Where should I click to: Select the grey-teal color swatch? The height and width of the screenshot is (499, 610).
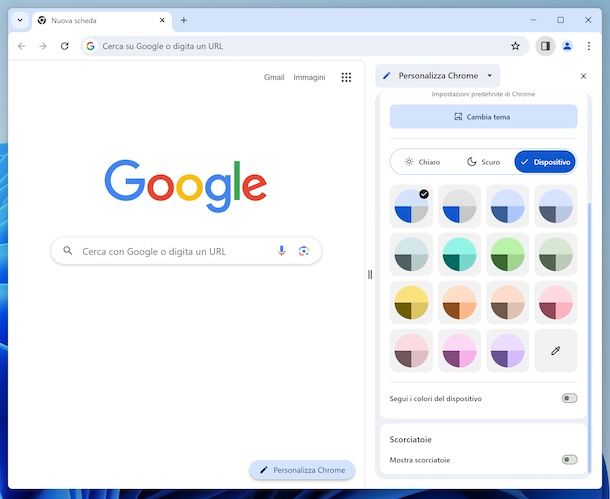click(x=411, y=254)
